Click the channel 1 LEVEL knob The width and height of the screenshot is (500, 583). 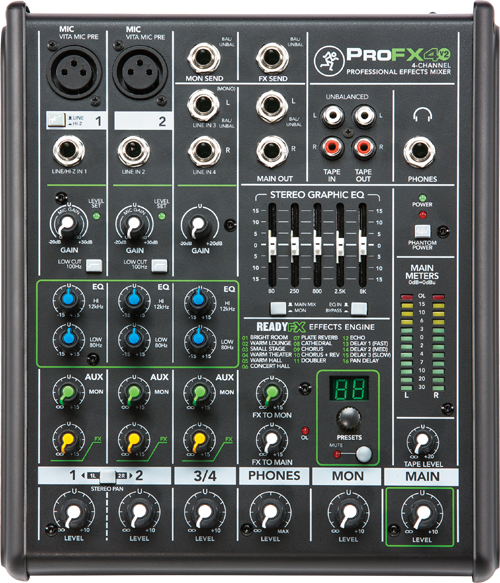pyautogui.click(x=74, y=513)
